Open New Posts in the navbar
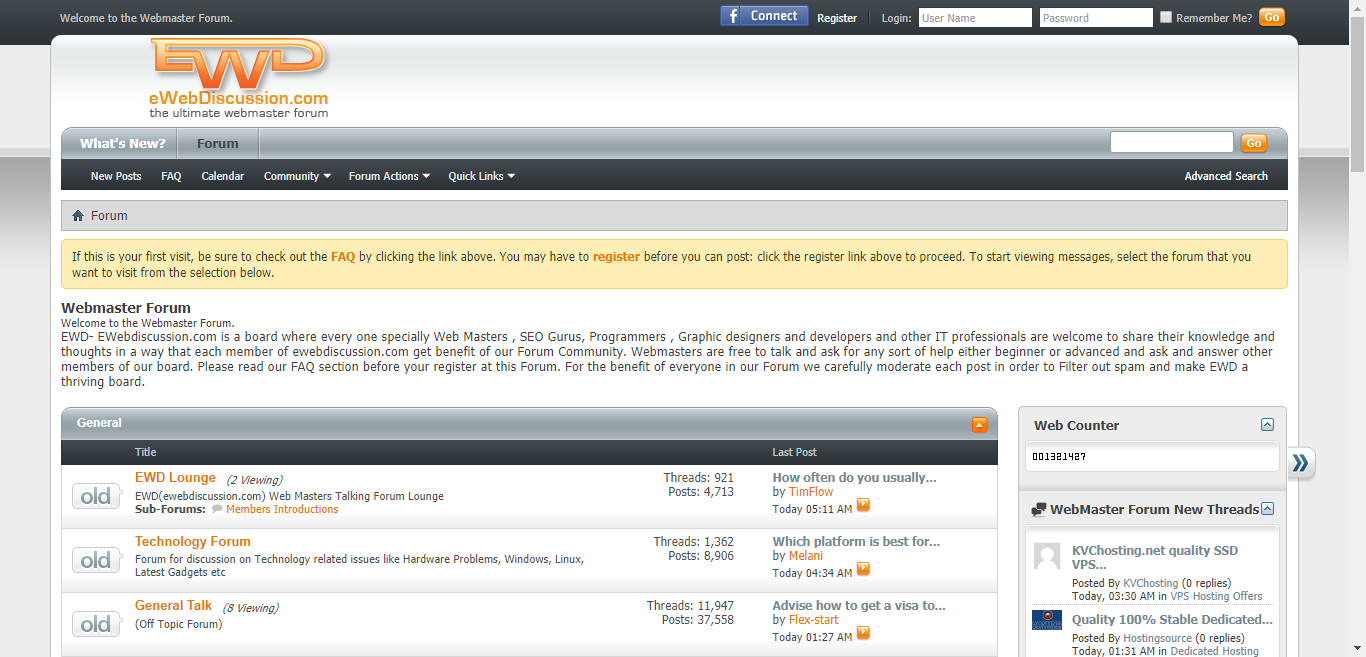Image resolution: width=1366 pixels, height=657 pixels. [x=116, y=176]
